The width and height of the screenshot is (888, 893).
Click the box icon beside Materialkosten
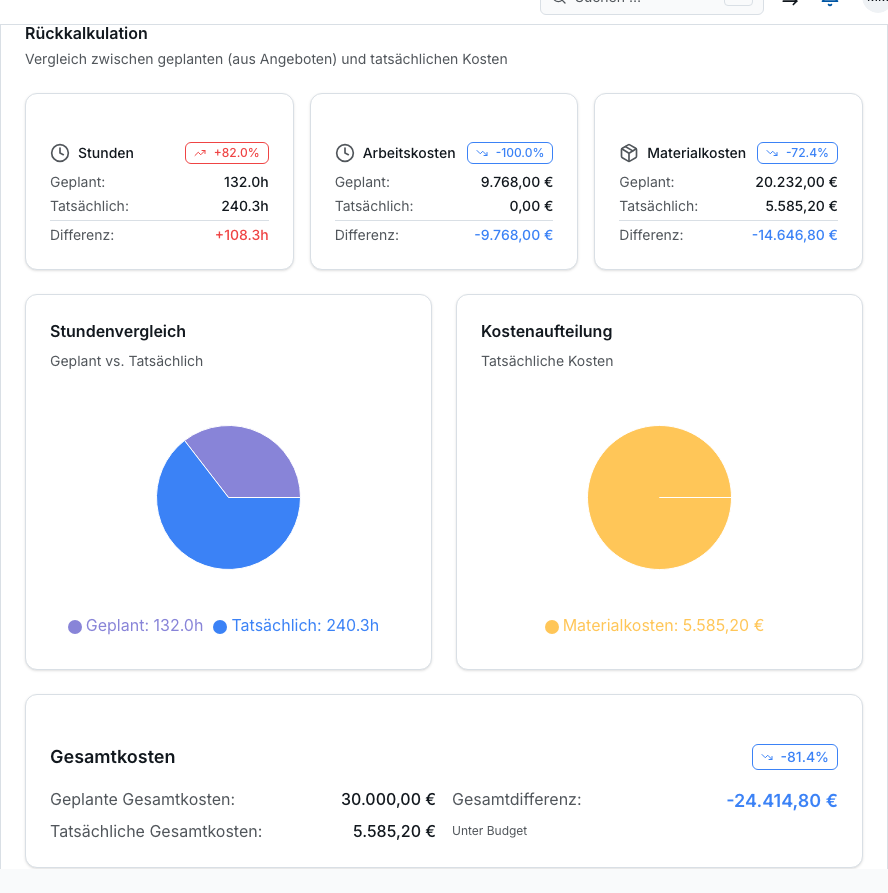tap(629, 153)
